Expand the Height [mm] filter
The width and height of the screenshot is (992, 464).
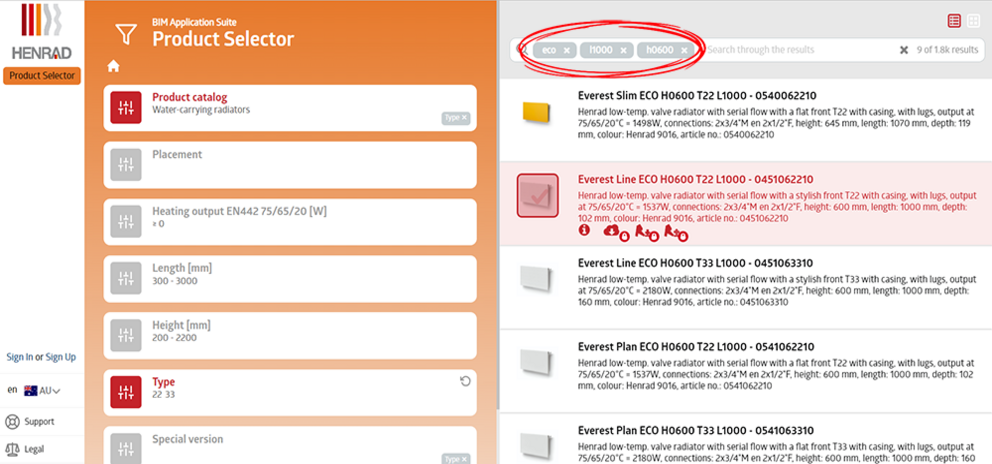(x=290, y=335)
